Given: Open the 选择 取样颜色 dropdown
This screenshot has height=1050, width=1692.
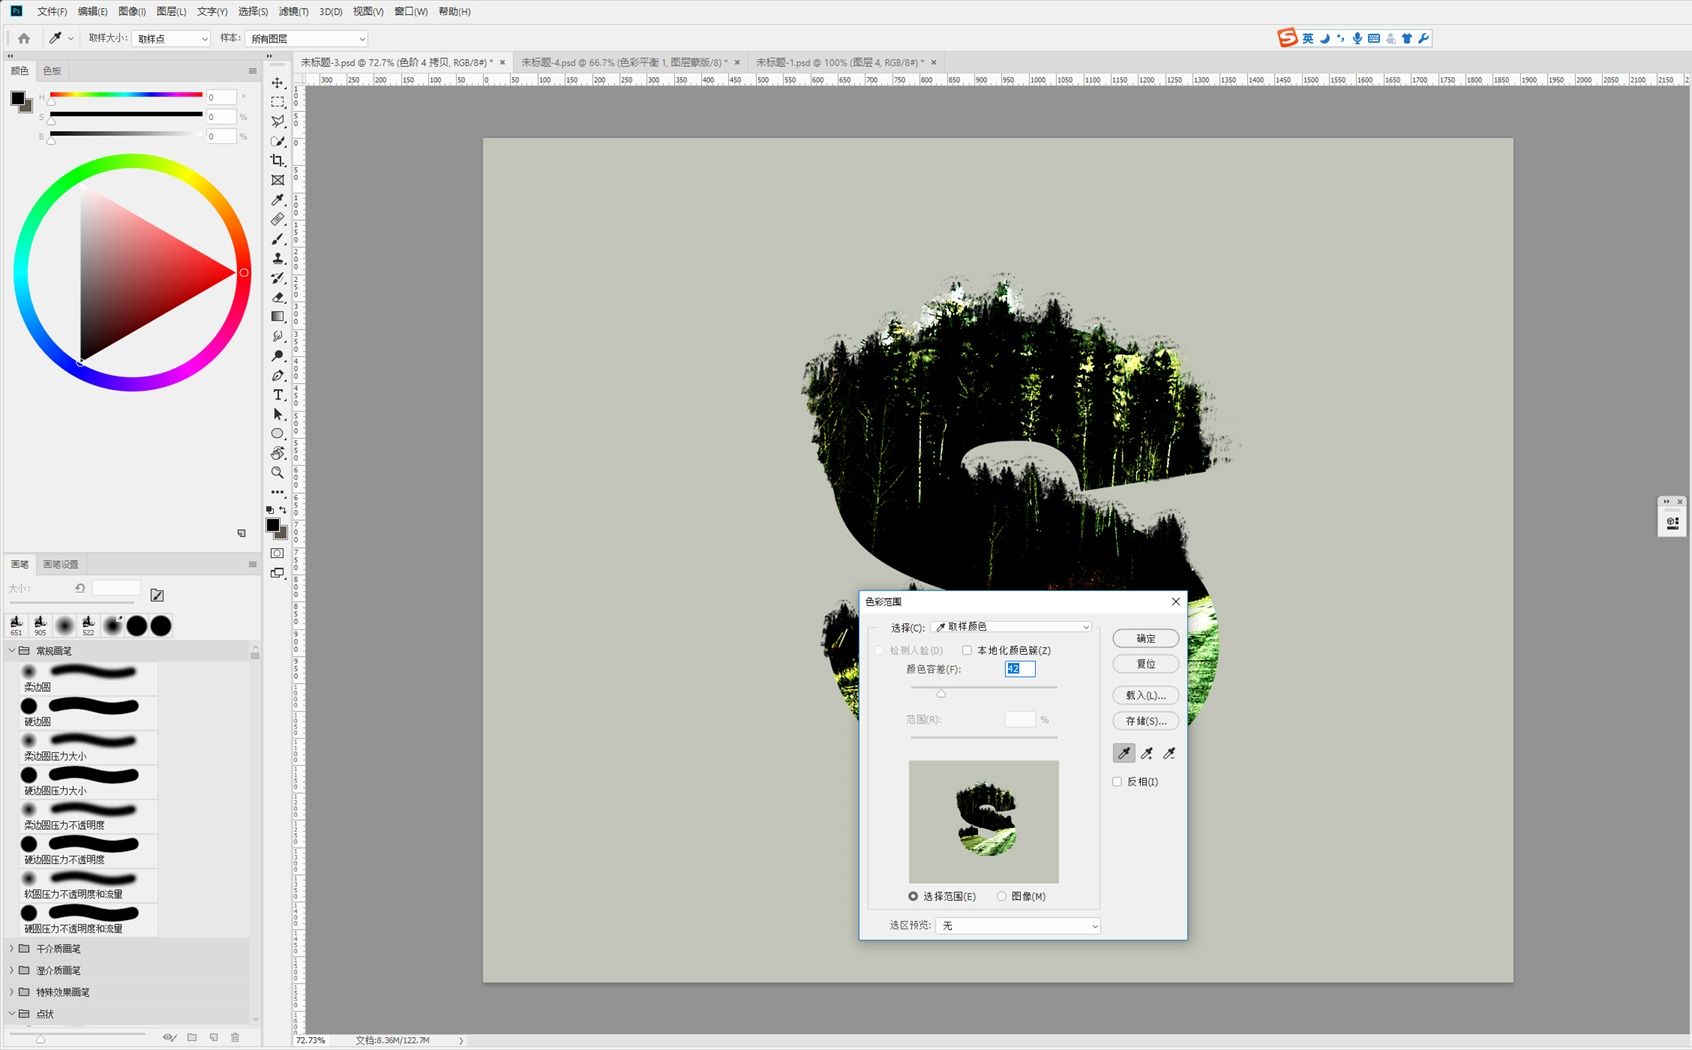Looking at the screenshot, I should (1011, 627).
